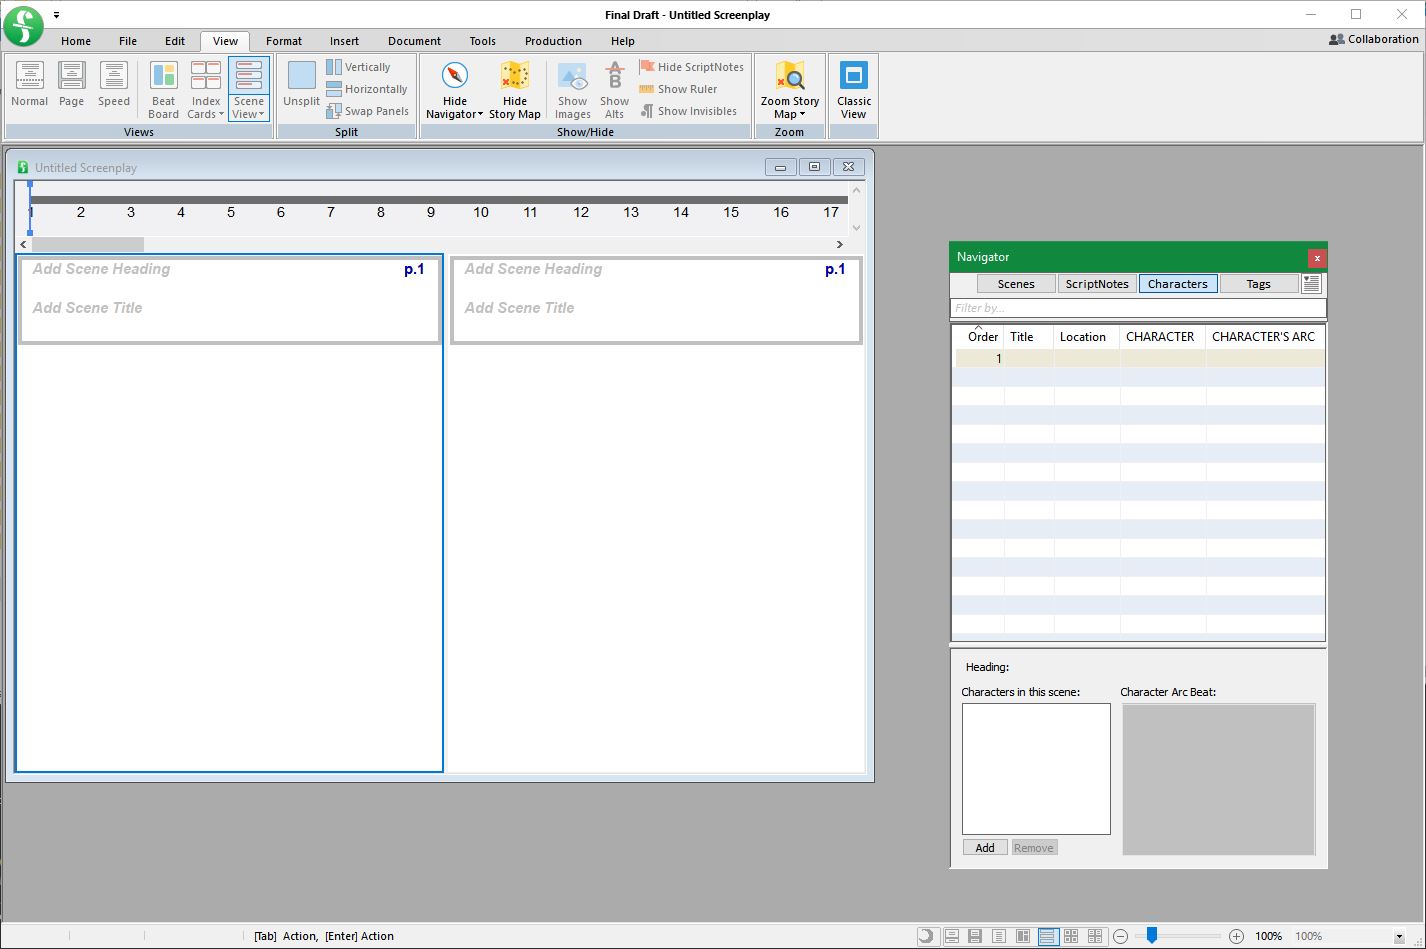1426x949 pixels.
Task: Open the Hide Navigator dropdown arrow
Action: (480, 115)
